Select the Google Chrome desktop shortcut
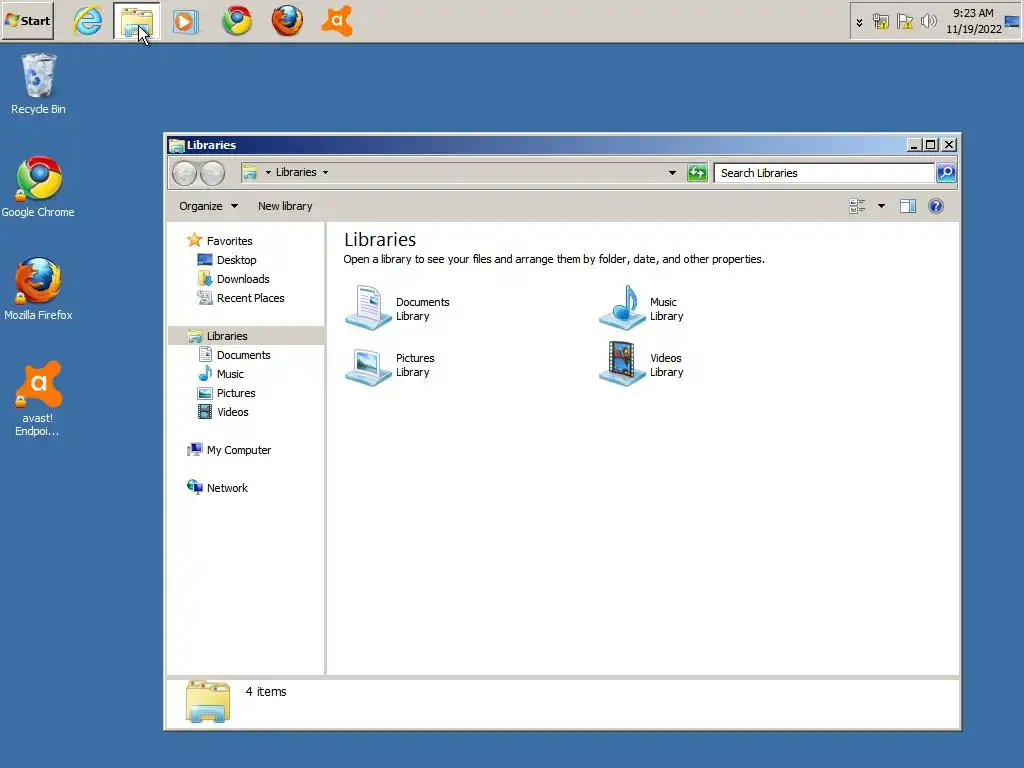This screenshot has height=768, width=1024. coord(38,187)
